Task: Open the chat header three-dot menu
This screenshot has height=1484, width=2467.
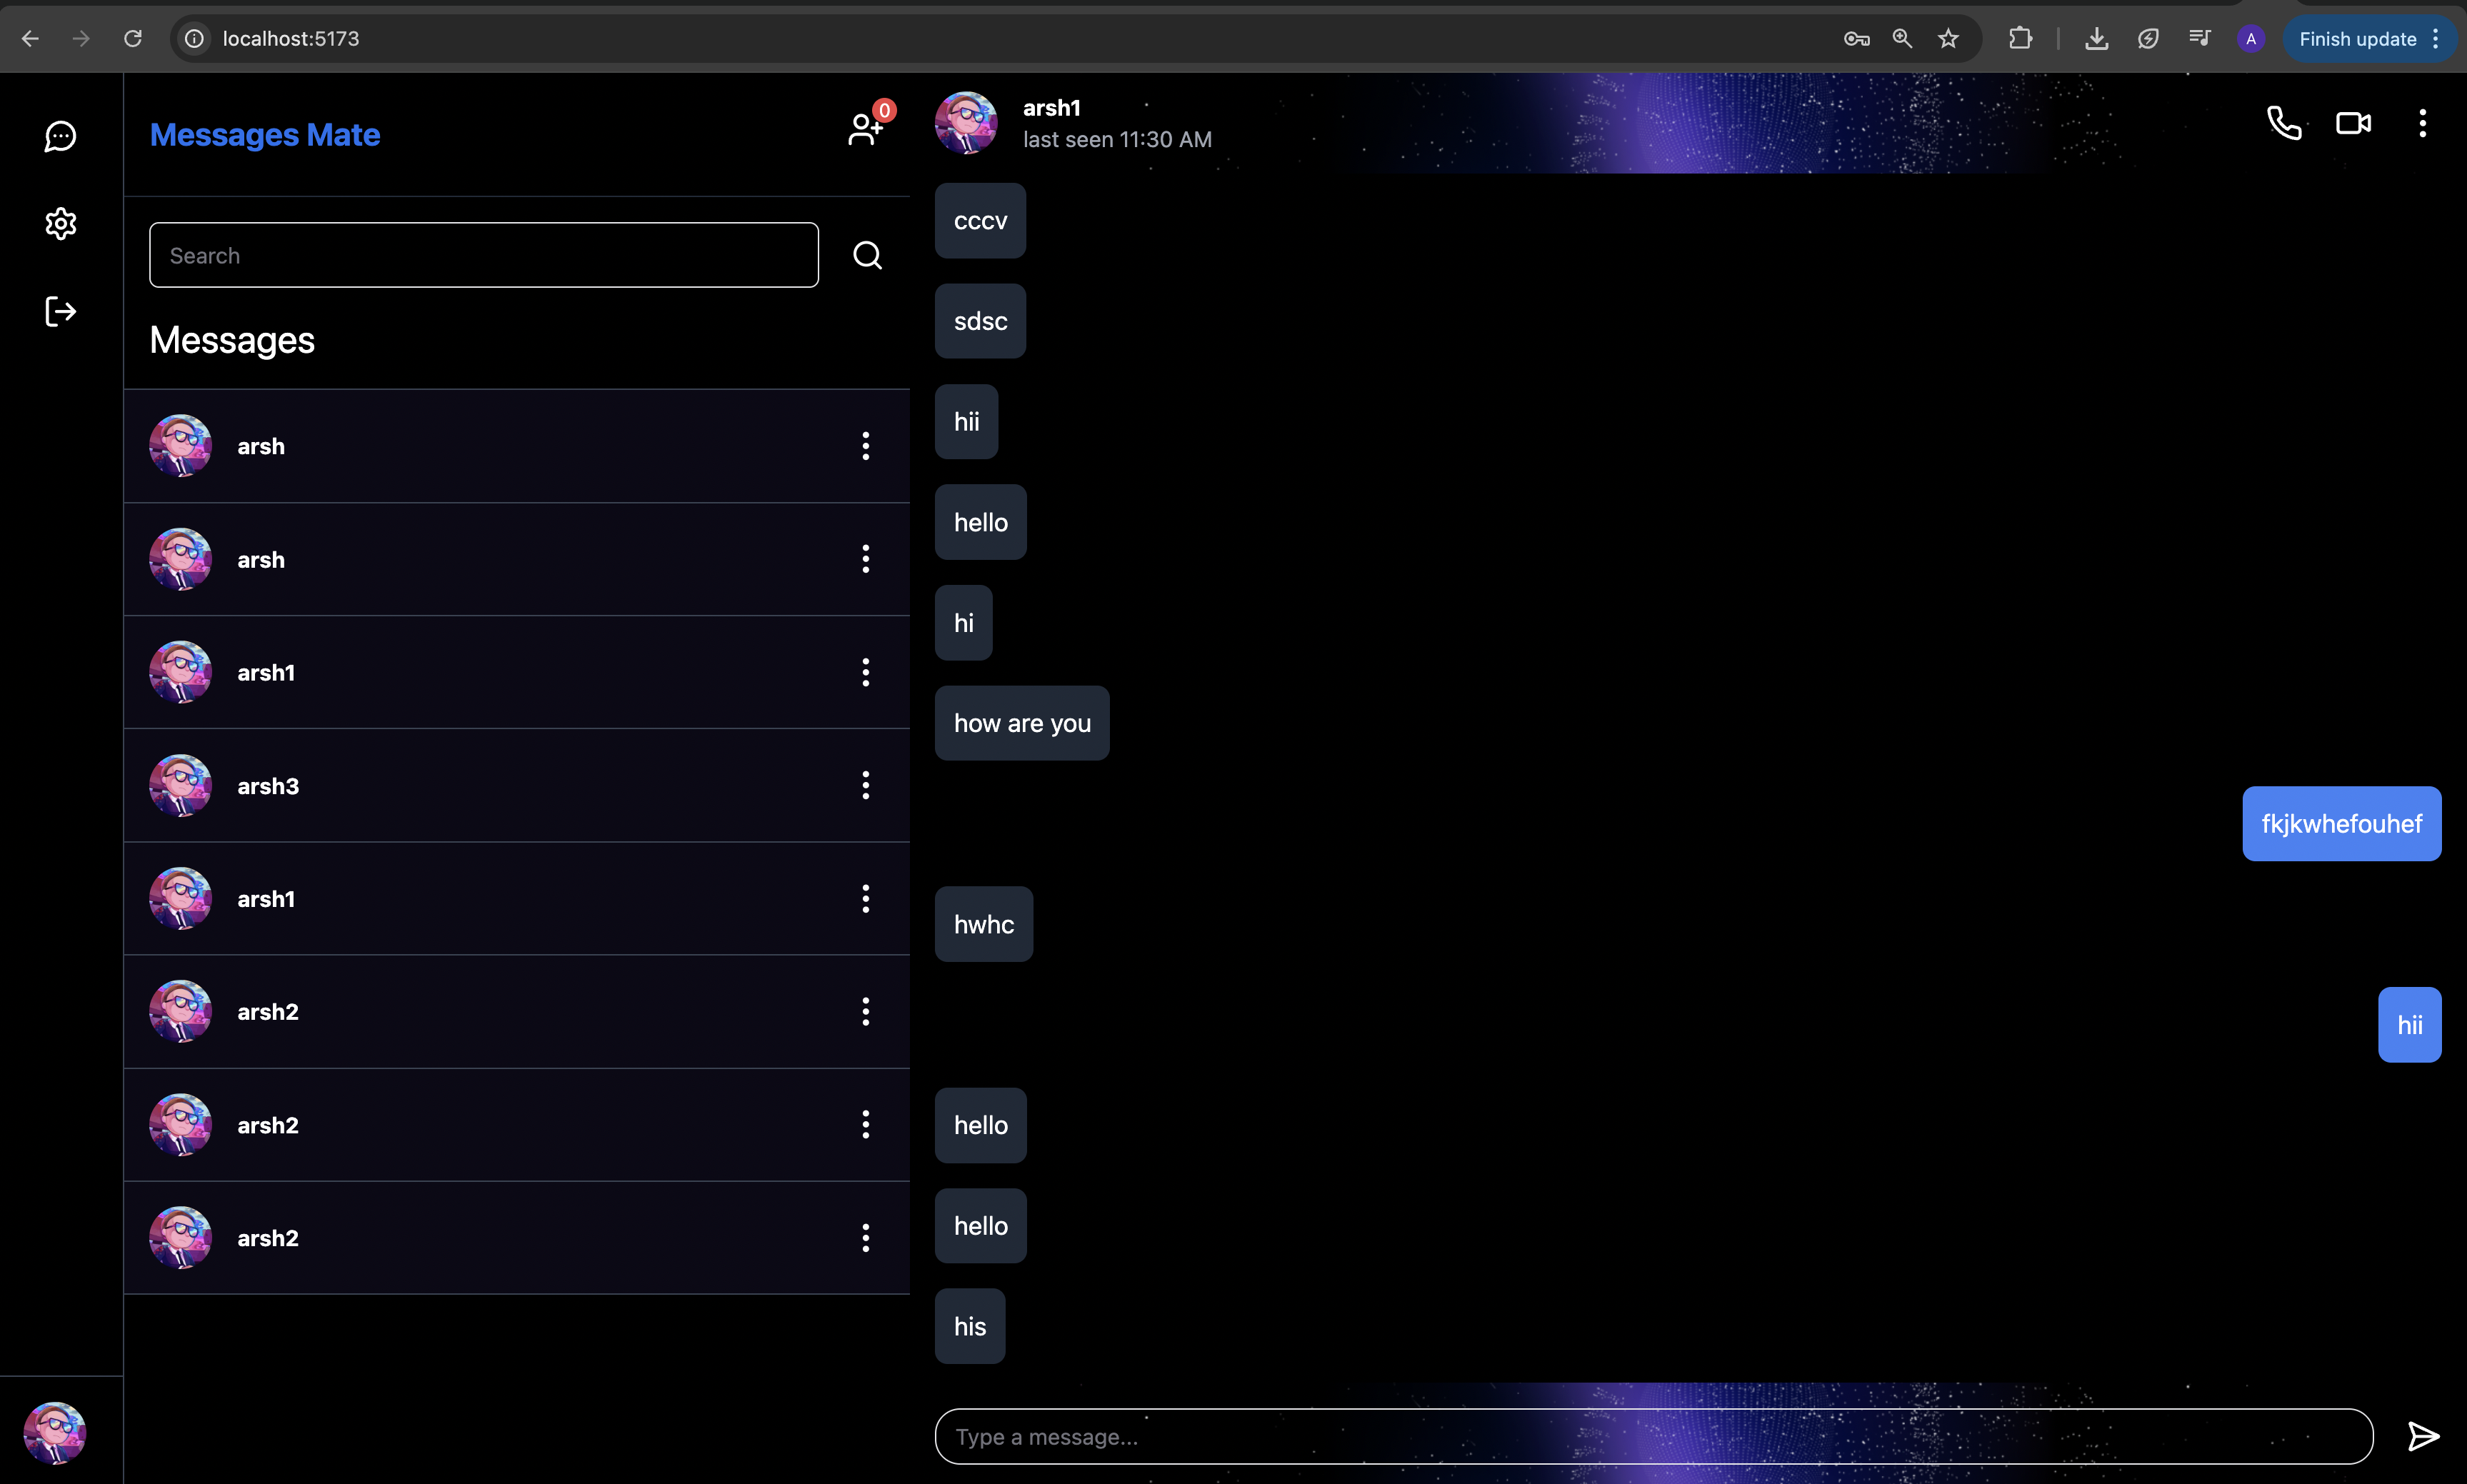Action: click(x=2421, y=122)
